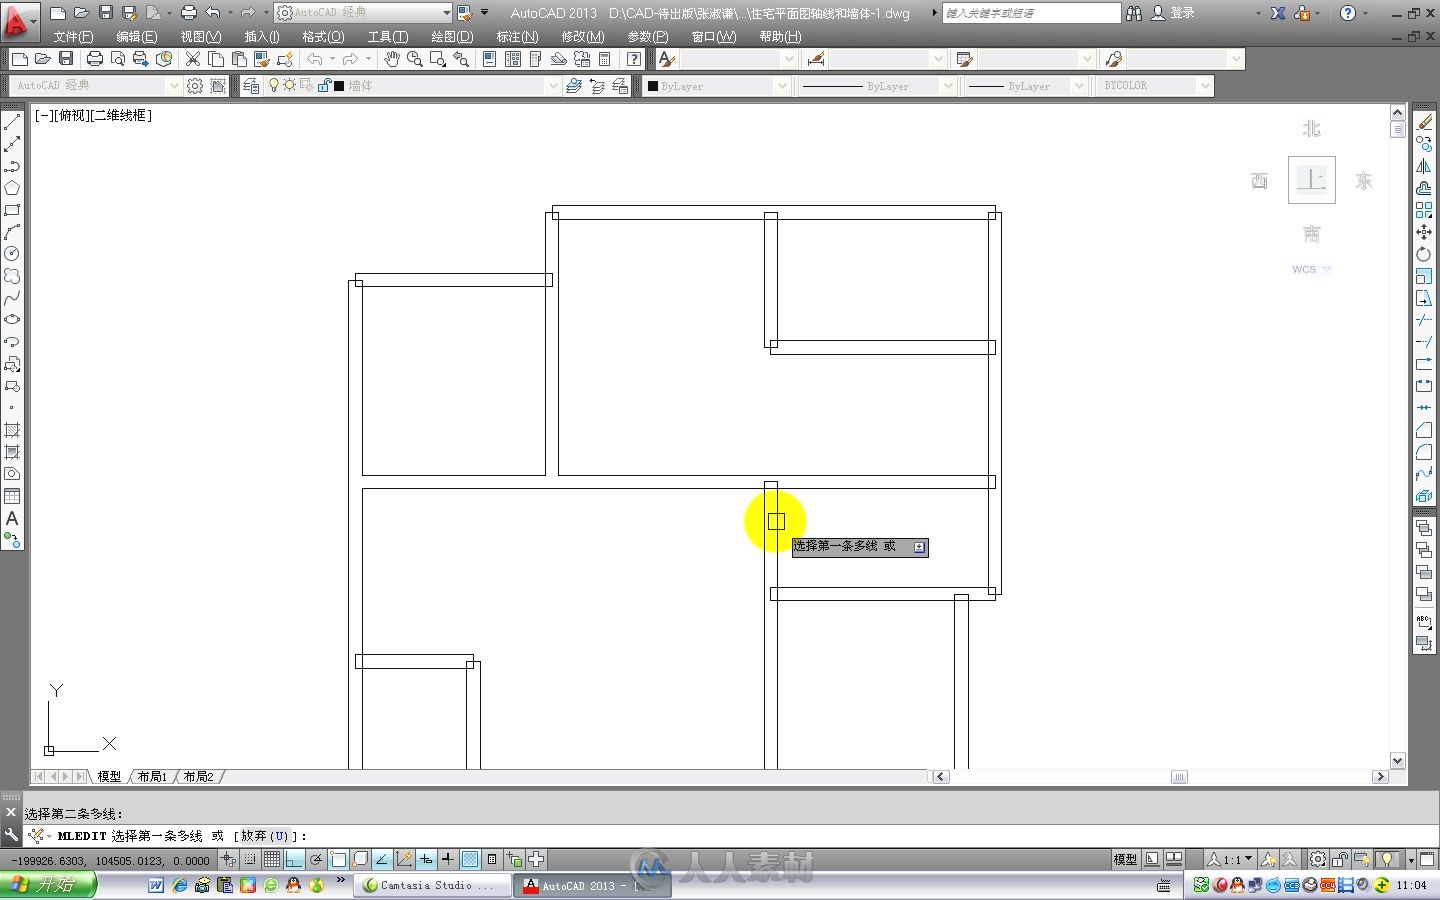
Task: Select the Chamfer modify tool
Action: click(x=1424, y=430)
